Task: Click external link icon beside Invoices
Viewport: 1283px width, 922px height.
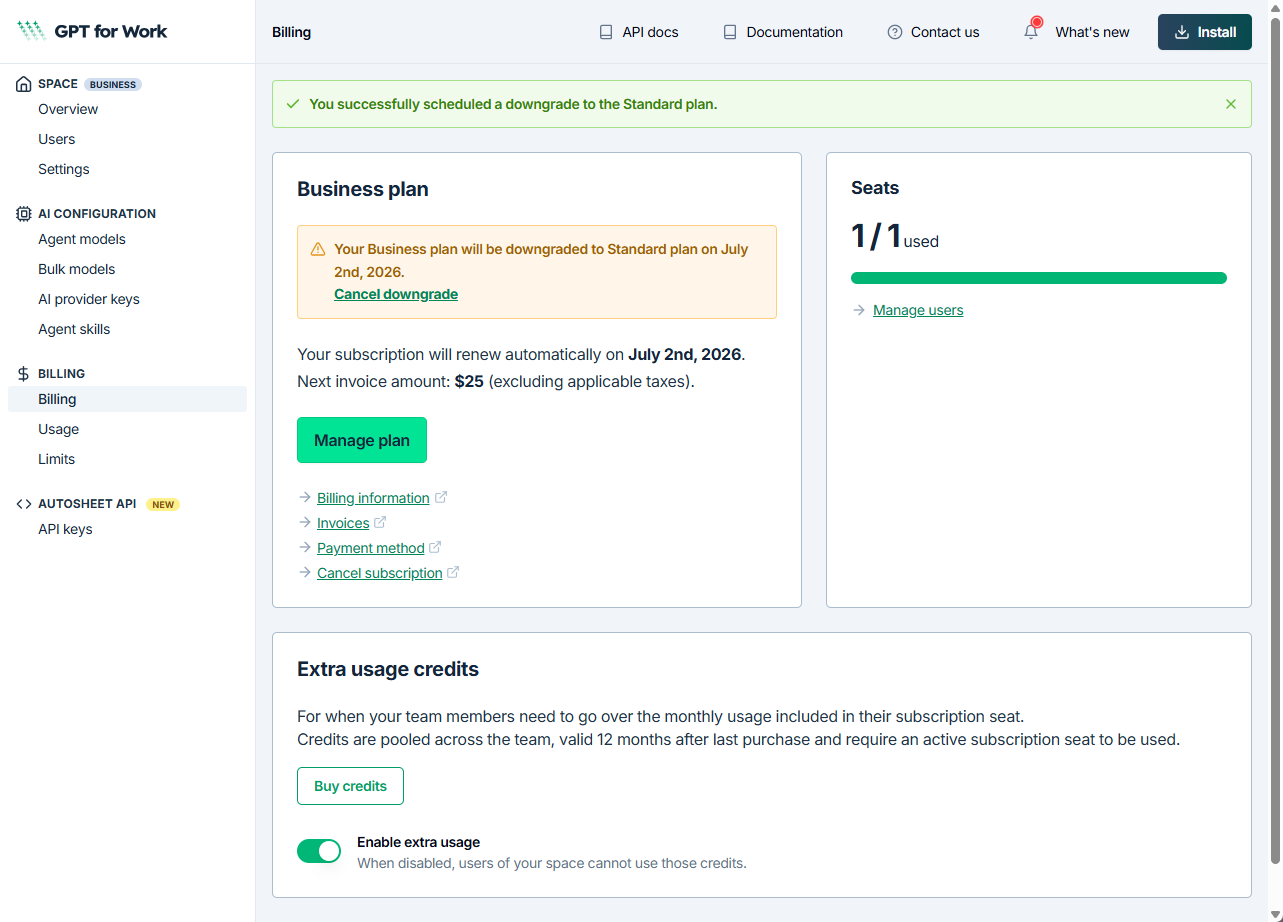Action: (x=380, y=522)
